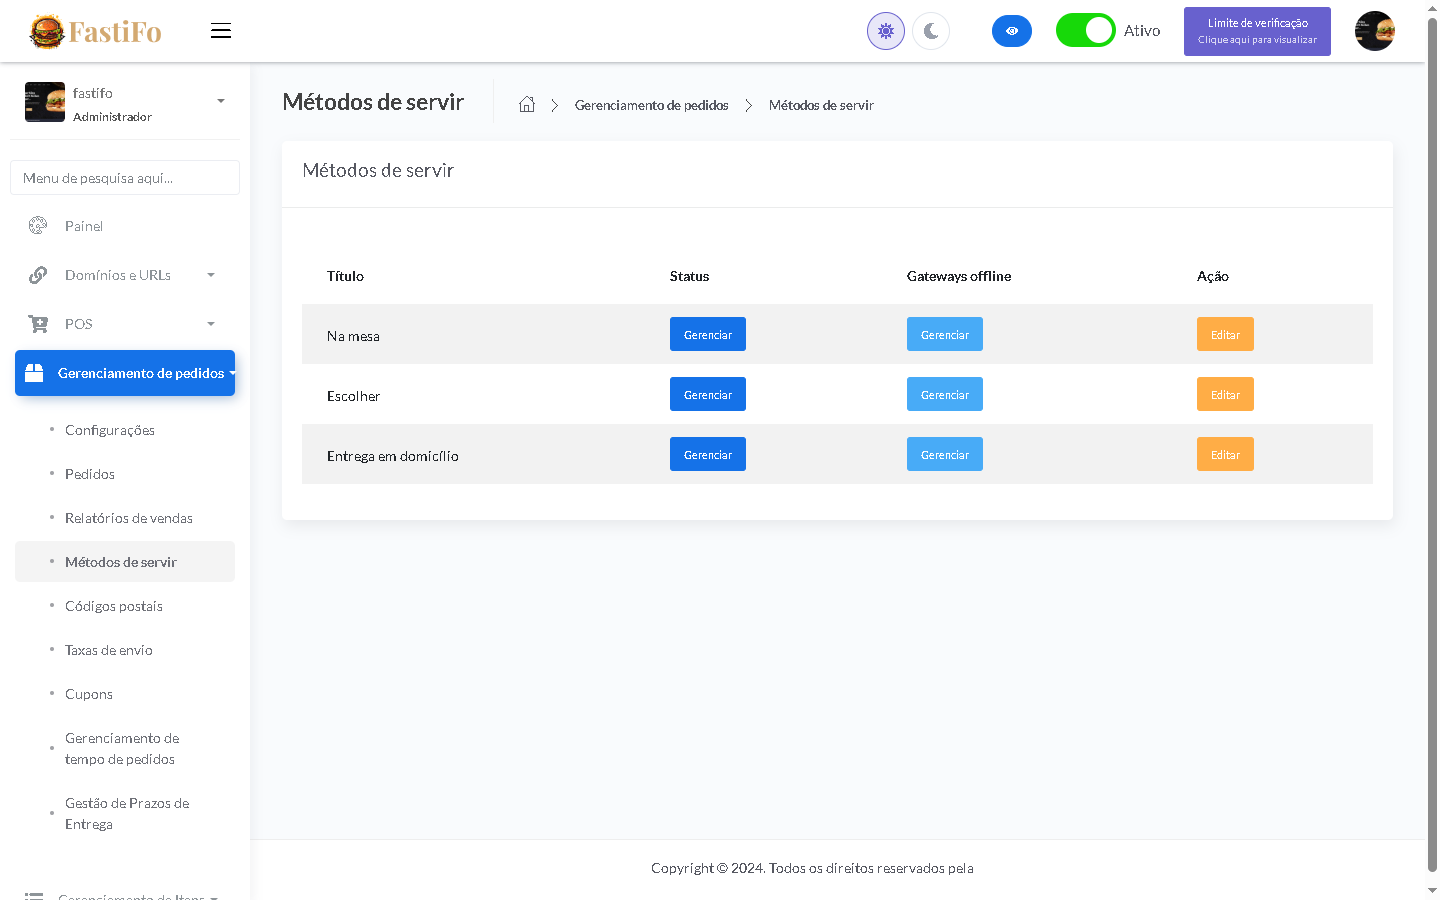Viewport: 1440px width, 900px height.
Task: Click the menu search input field
Action: [125, 178]
